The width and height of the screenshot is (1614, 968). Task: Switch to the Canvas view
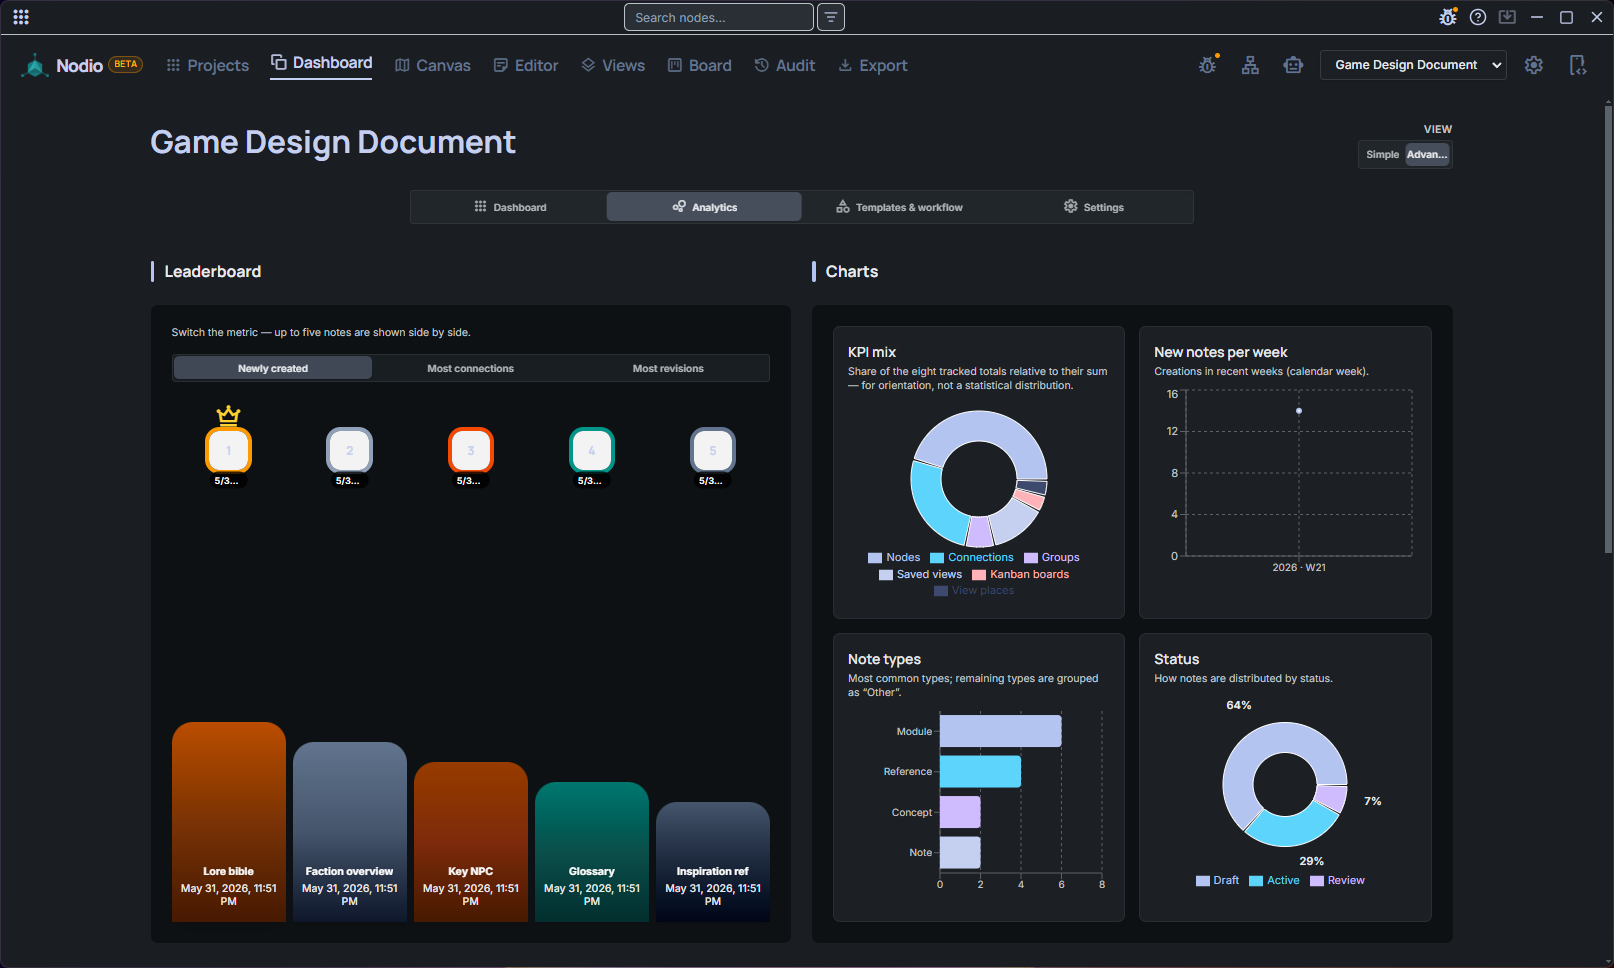point(433,66)
